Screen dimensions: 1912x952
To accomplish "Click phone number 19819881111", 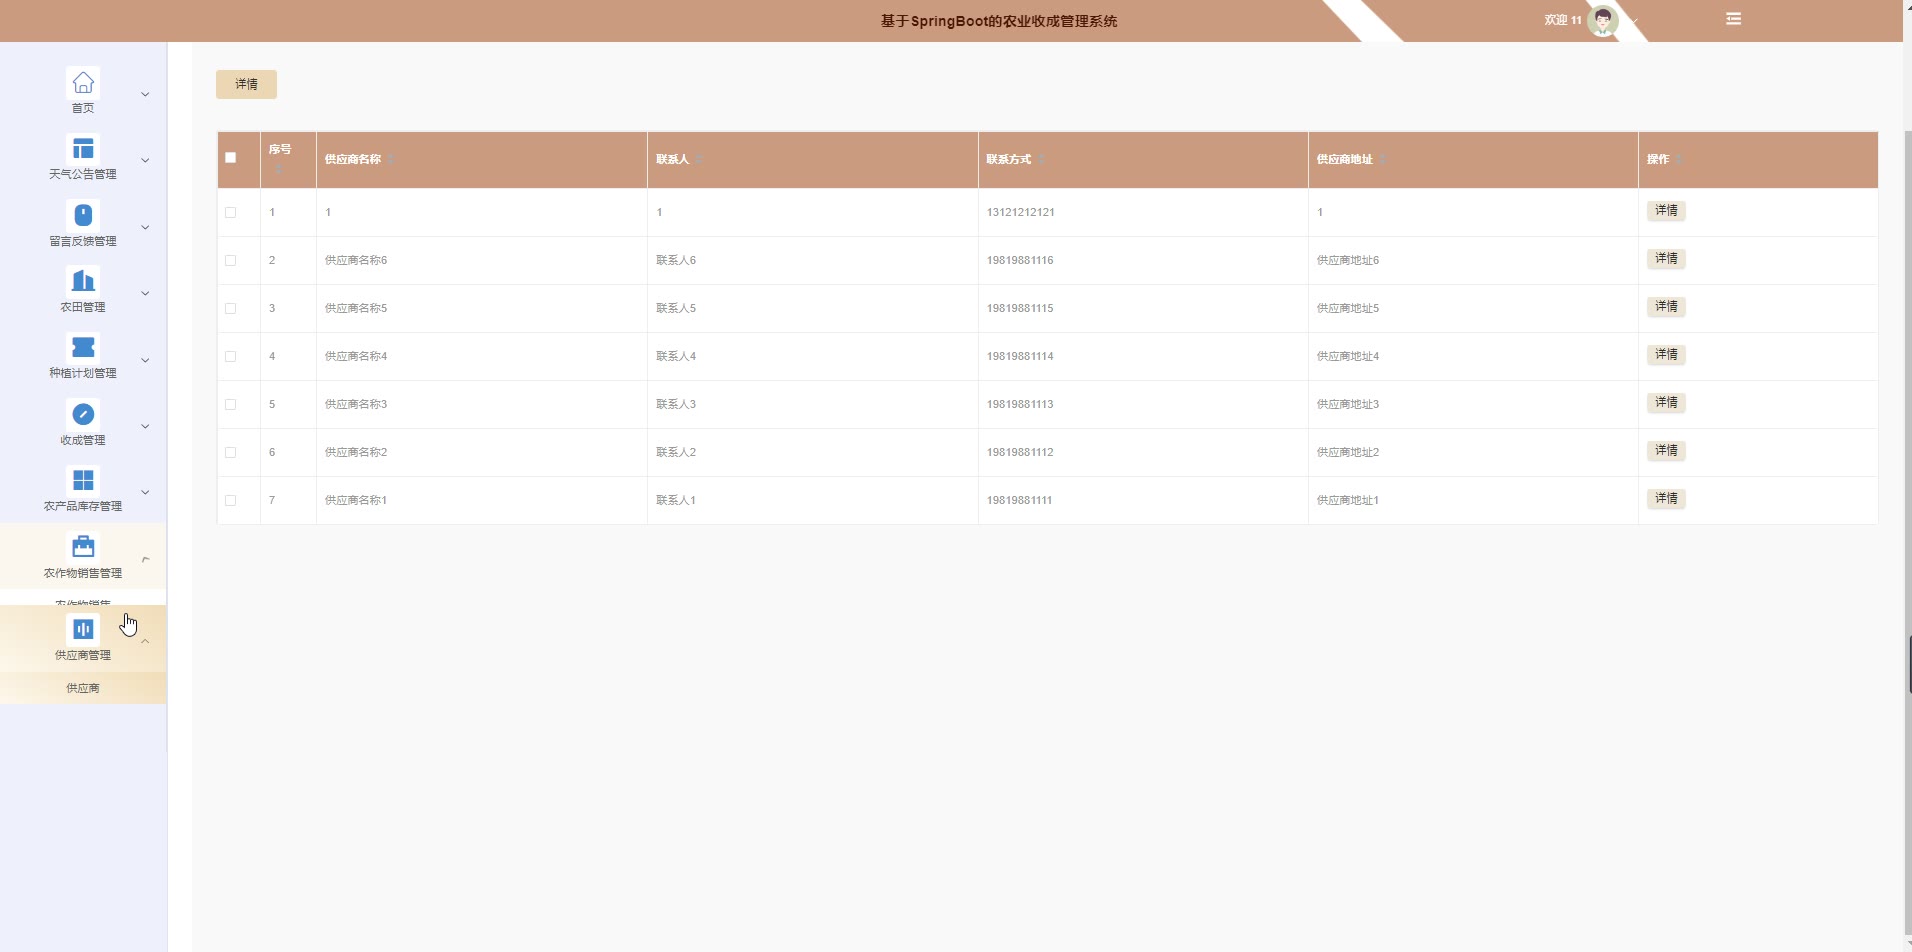I will point(1019,500).
